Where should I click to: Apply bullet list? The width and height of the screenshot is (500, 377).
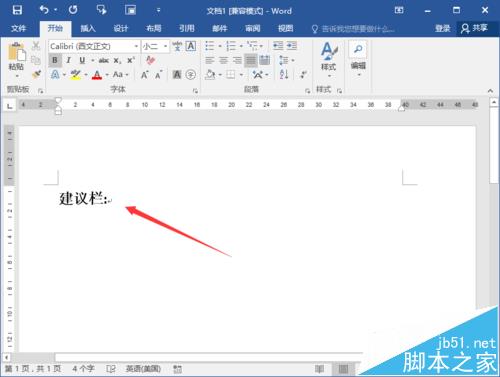click(x=209, y=46)
